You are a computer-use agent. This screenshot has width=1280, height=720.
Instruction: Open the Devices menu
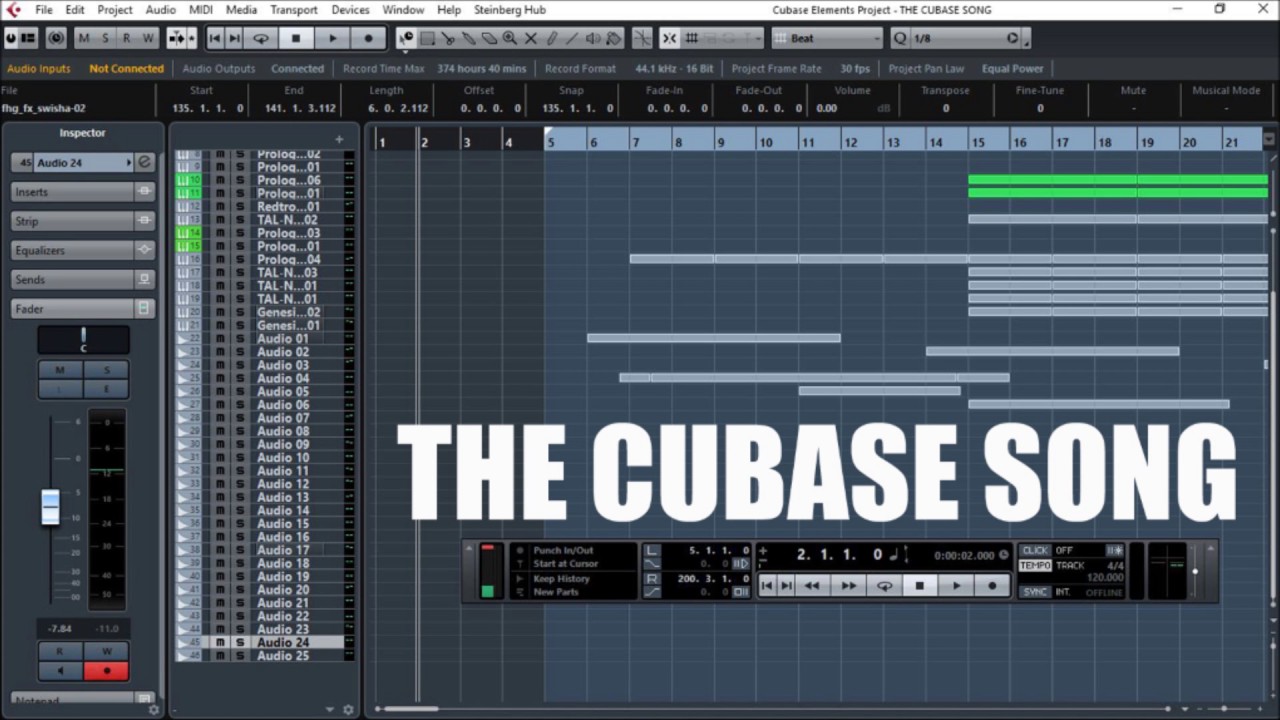click(350, 10)
